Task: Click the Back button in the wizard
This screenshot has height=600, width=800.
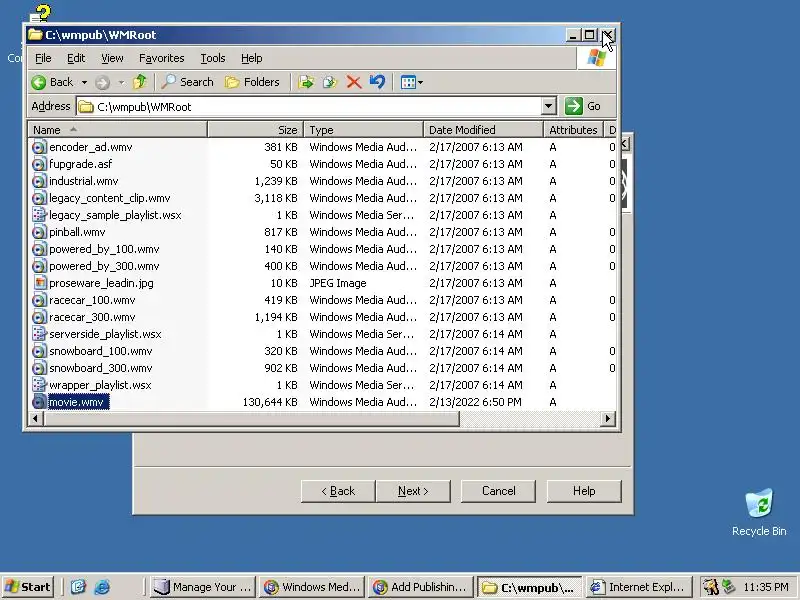Action: pyautogui.click(x=338, y=491)
